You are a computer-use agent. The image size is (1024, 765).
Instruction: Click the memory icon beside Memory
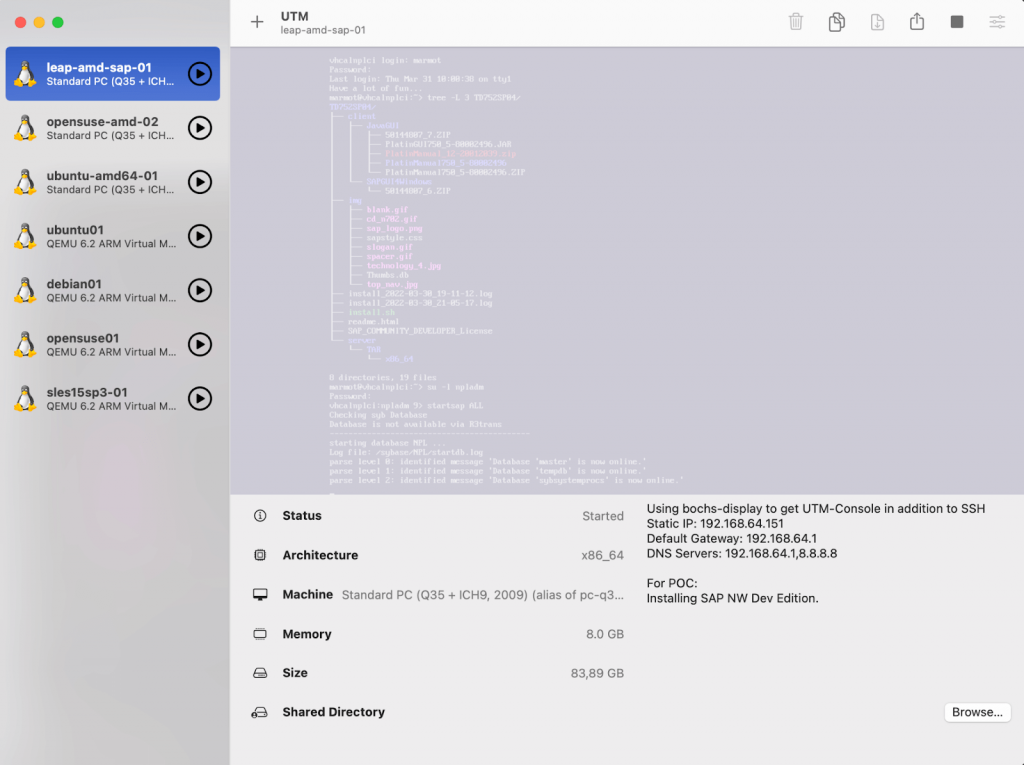[x=260, y=634]
